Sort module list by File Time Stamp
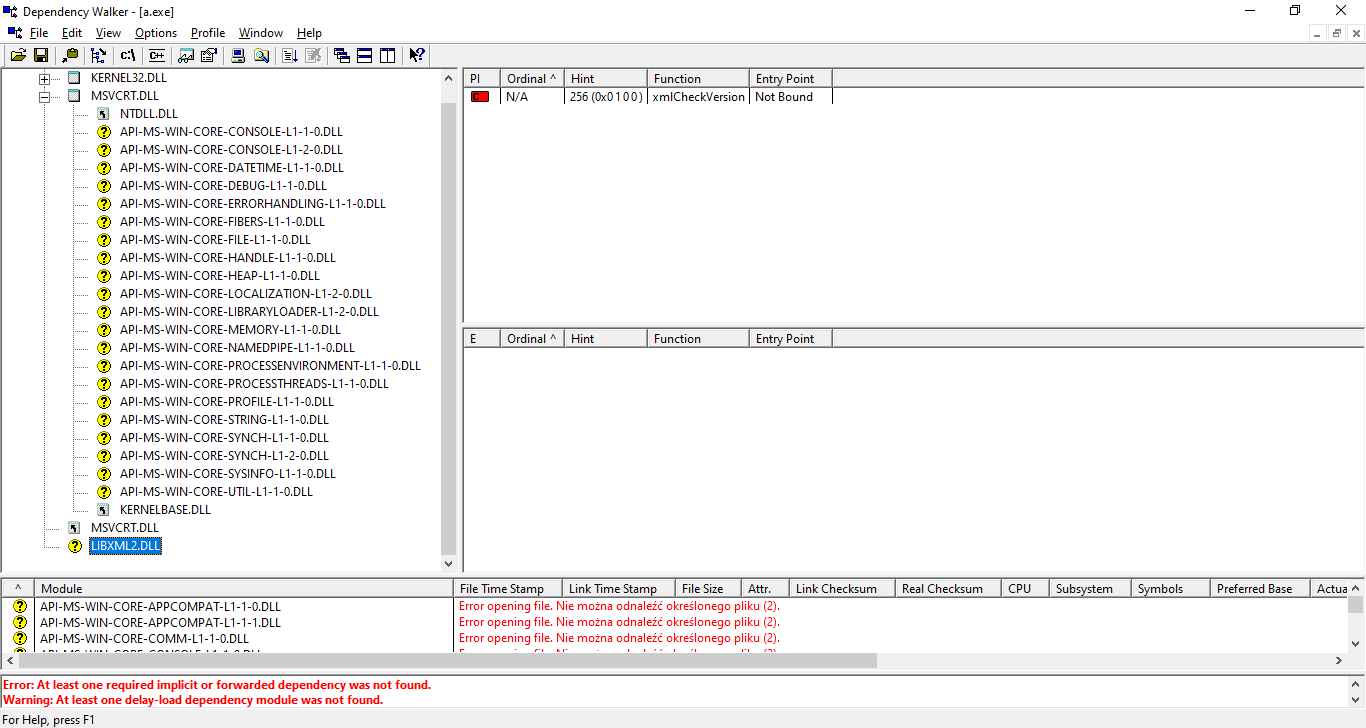Screen dimensions: 1366x728 coord(506,589)
